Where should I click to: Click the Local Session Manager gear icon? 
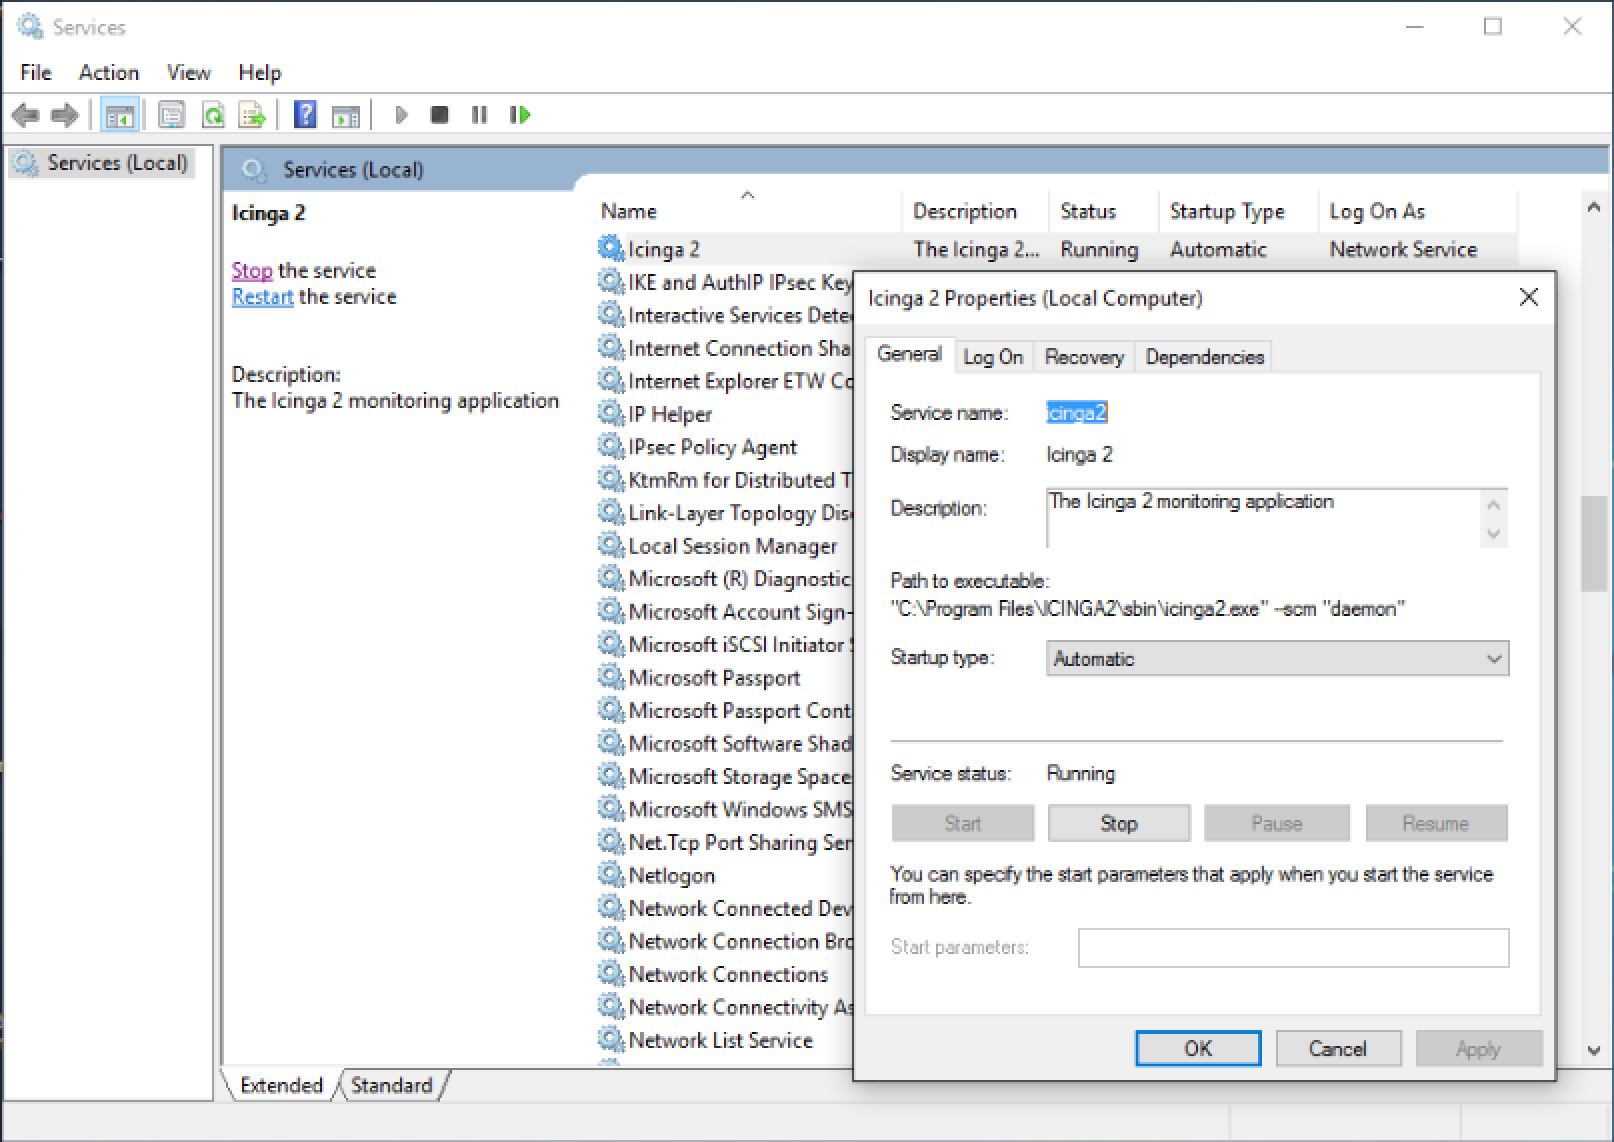click(611, 545)
